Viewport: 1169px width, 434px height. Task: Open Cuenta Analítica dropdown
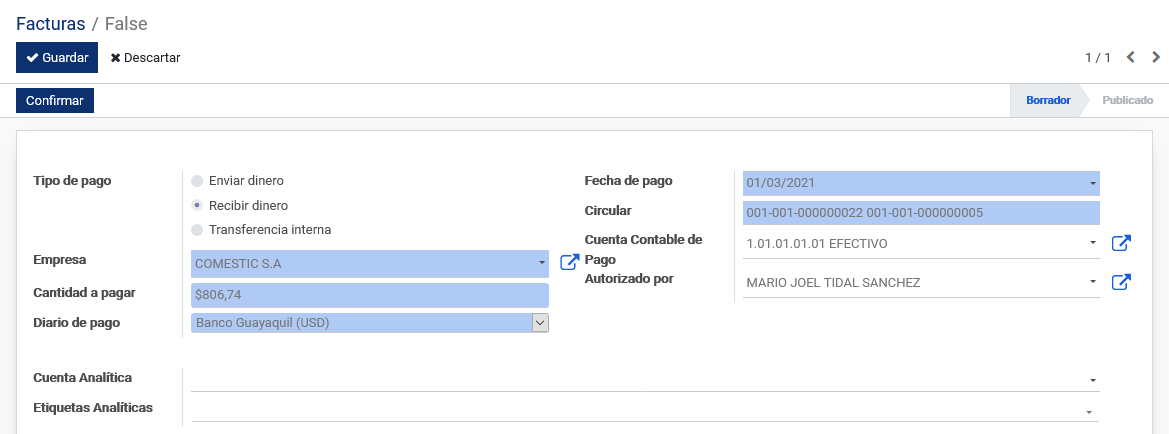[x=1092, y=380]
